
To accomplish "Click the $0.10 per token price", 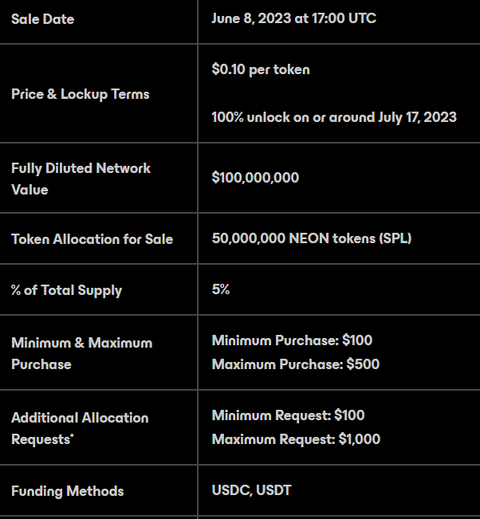I will [261, 69].
